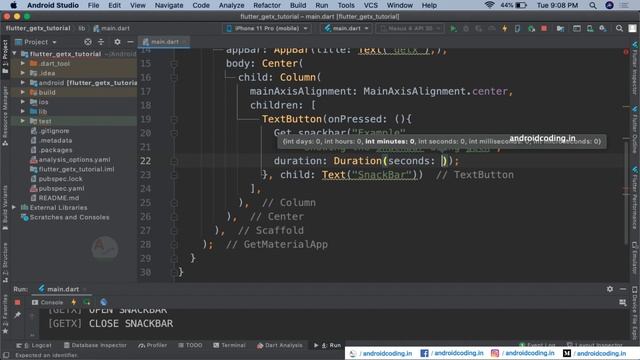The image size is (640, 360).
Task: Trigger Flutter Hot Reload lightning icon in toolbar
Action: point(505,29)
